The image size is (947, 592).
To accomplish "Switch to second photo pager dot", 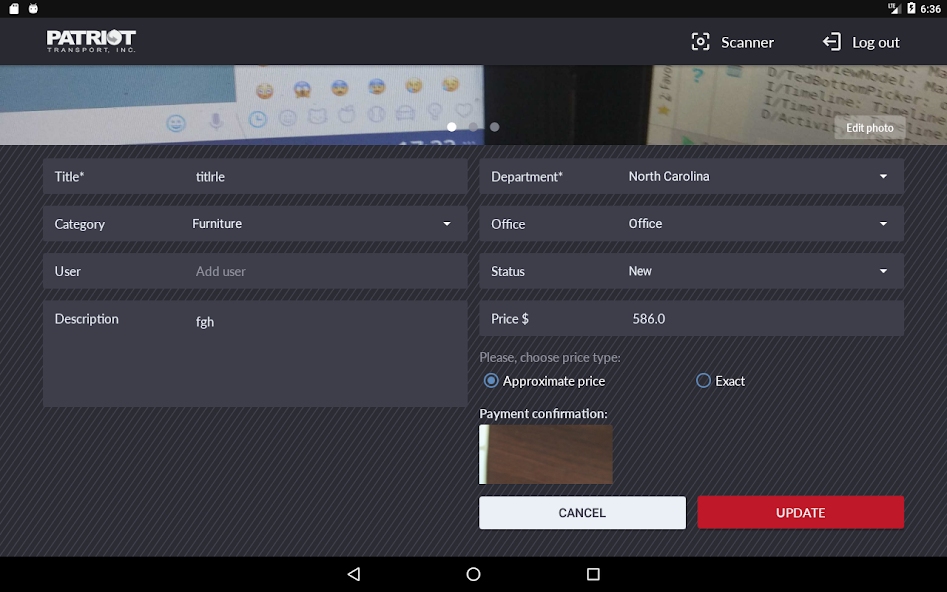I will pyautogui.click(x=474, y=127).
